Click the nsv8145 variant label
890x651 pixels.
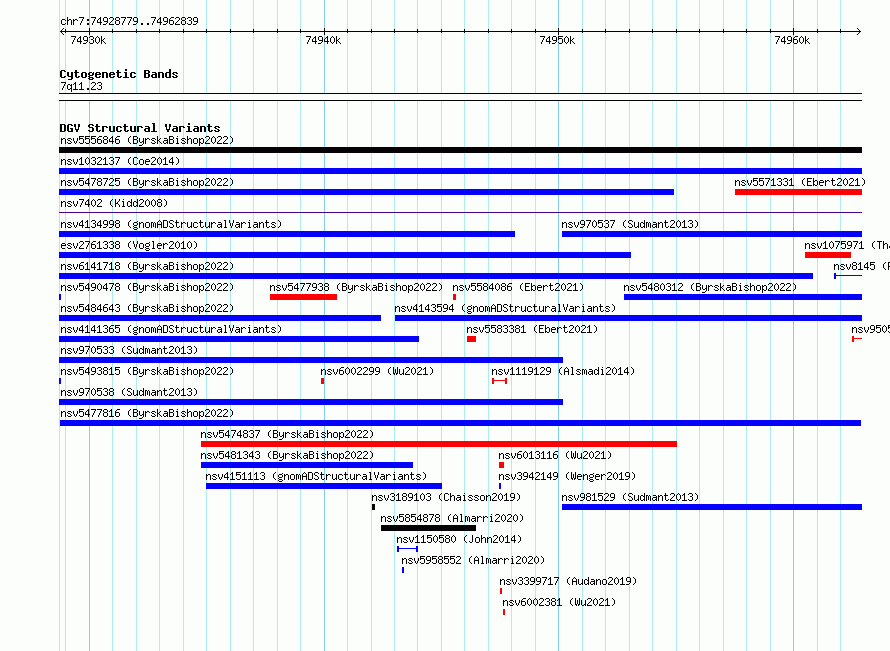[x=861, y=266]
